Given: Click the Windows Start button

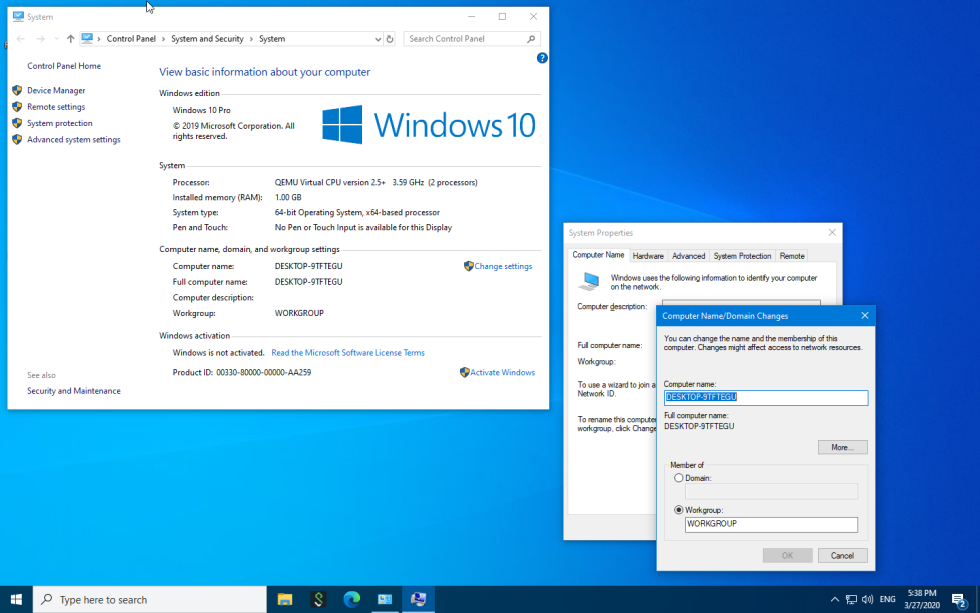Looking at the screenshot, I should (16, 599).
